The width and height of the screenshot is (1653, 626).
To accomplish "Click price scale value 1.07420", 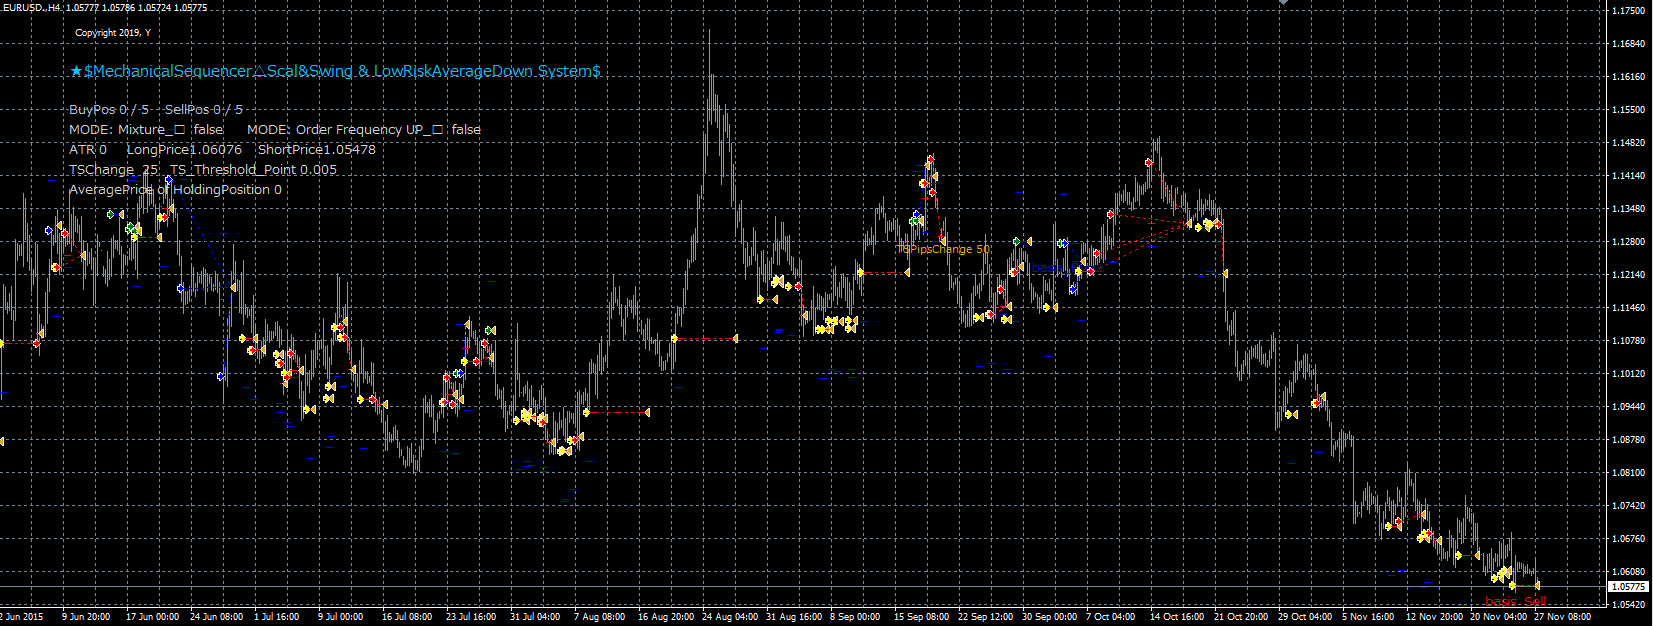I will [1629, 506].
